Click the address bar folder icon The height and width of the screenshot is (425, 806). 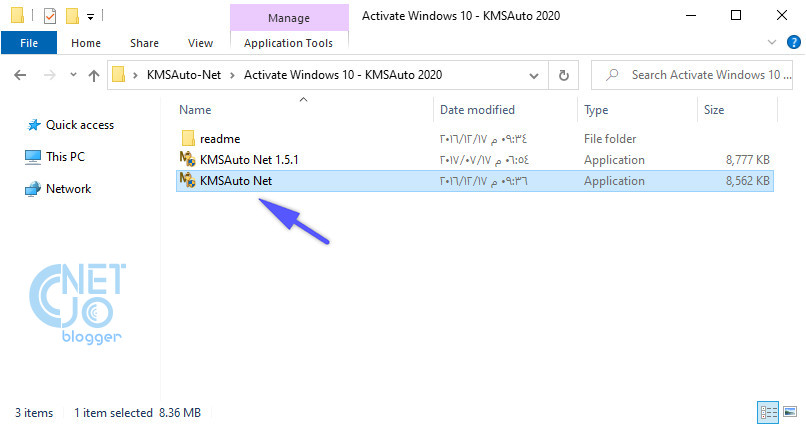tap(119, 75)
